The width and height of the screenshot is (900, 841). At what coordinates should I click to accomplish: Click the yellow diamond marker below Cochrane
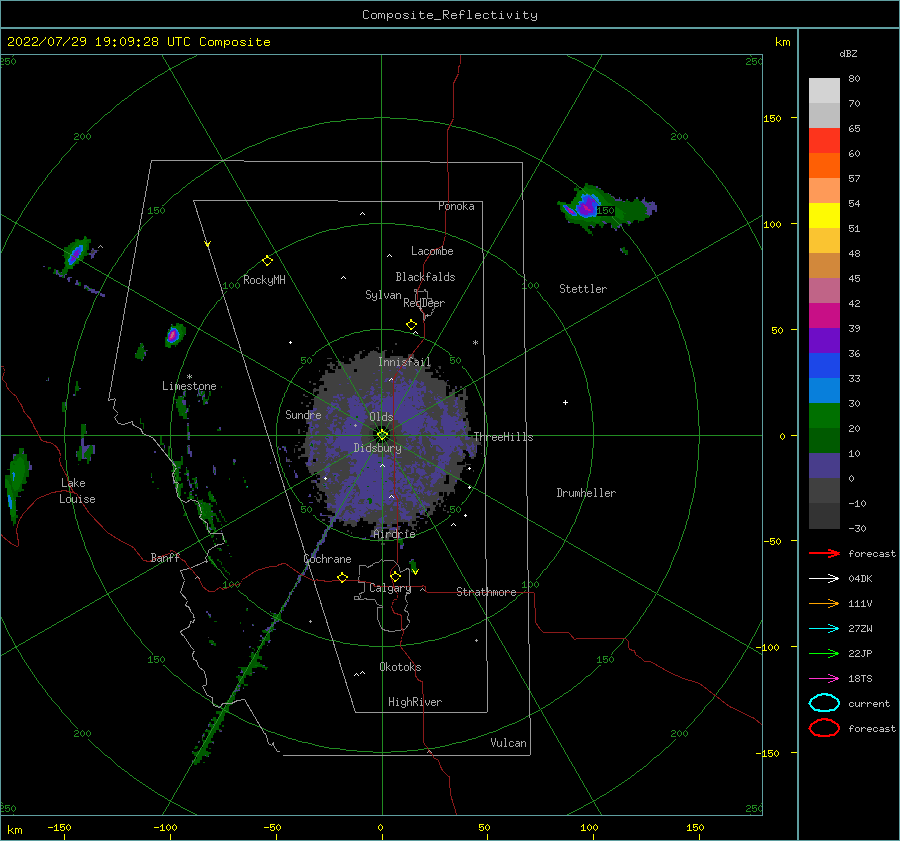point(342,578)
